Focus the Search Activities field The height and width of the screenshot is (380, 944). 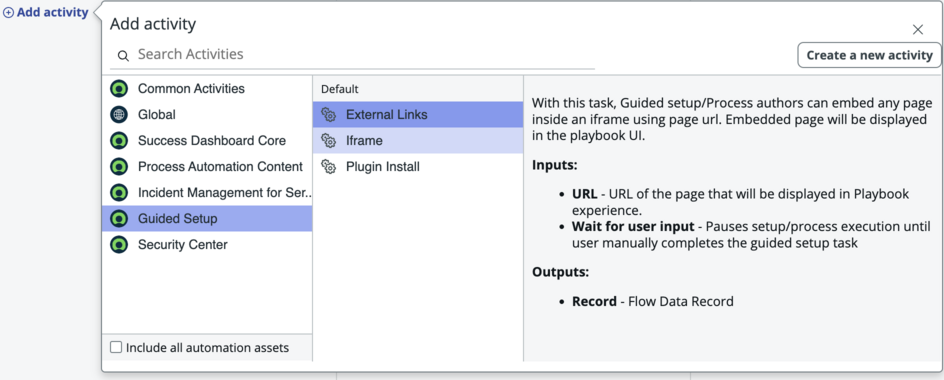pyautogui.click(x=352, y=55)
